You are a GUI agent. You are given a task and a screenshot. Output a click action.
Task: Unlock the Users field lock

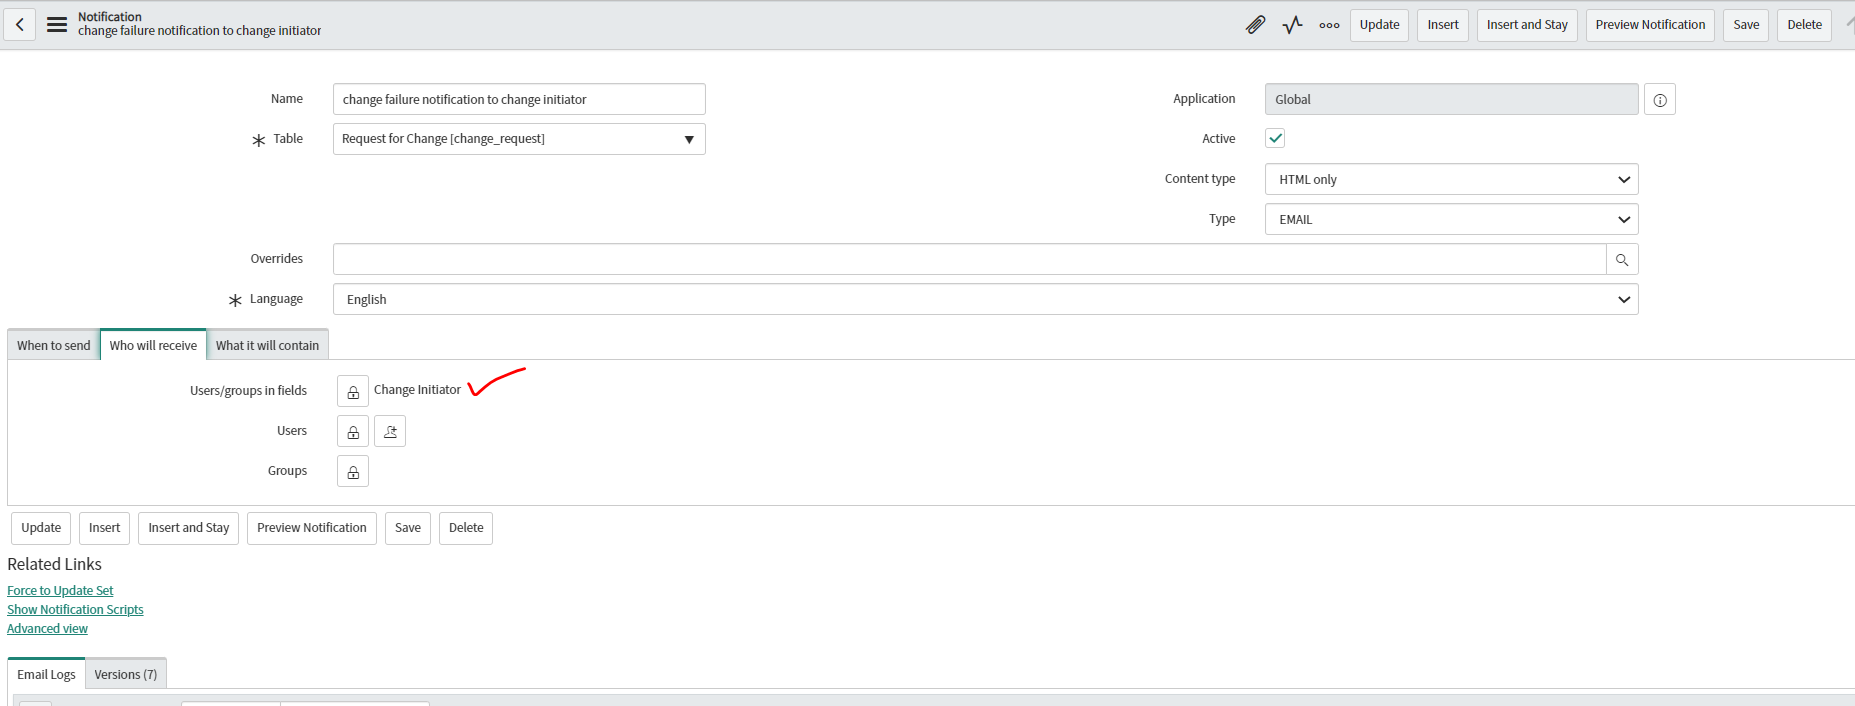[x=353, y=431]
